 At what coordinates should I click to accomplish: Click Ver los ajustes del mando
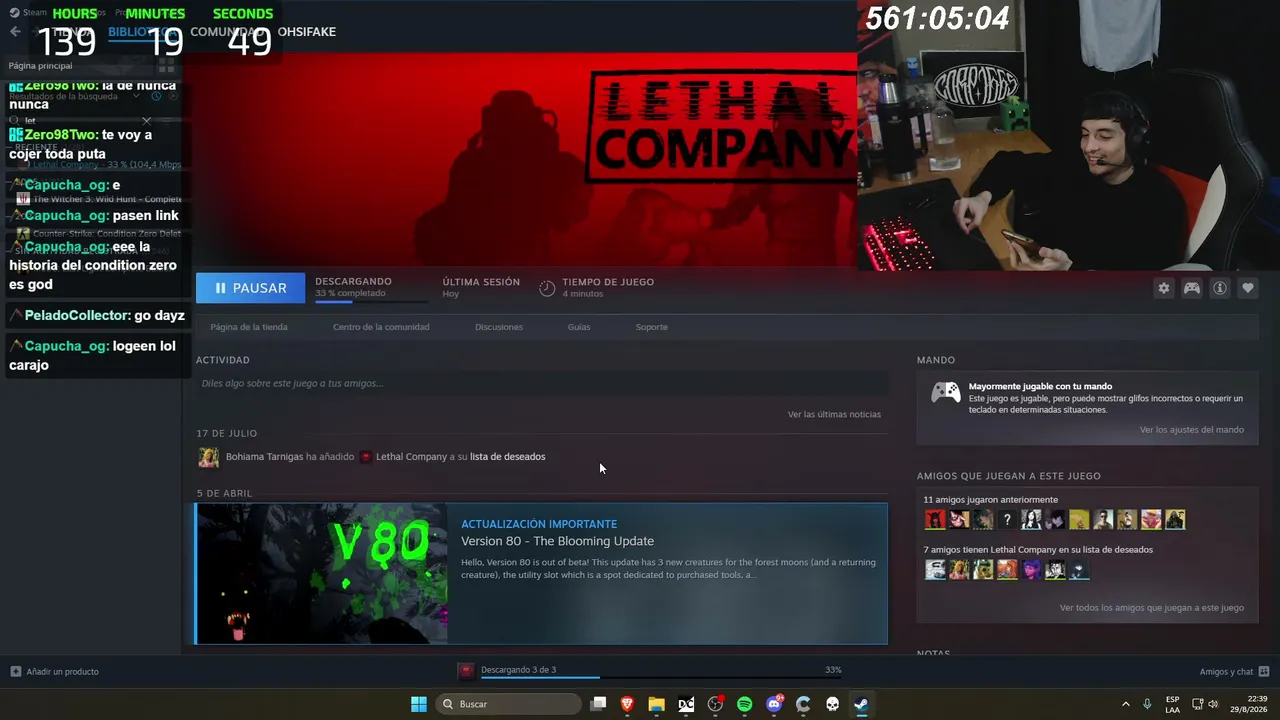click(x=1192, y=430)
